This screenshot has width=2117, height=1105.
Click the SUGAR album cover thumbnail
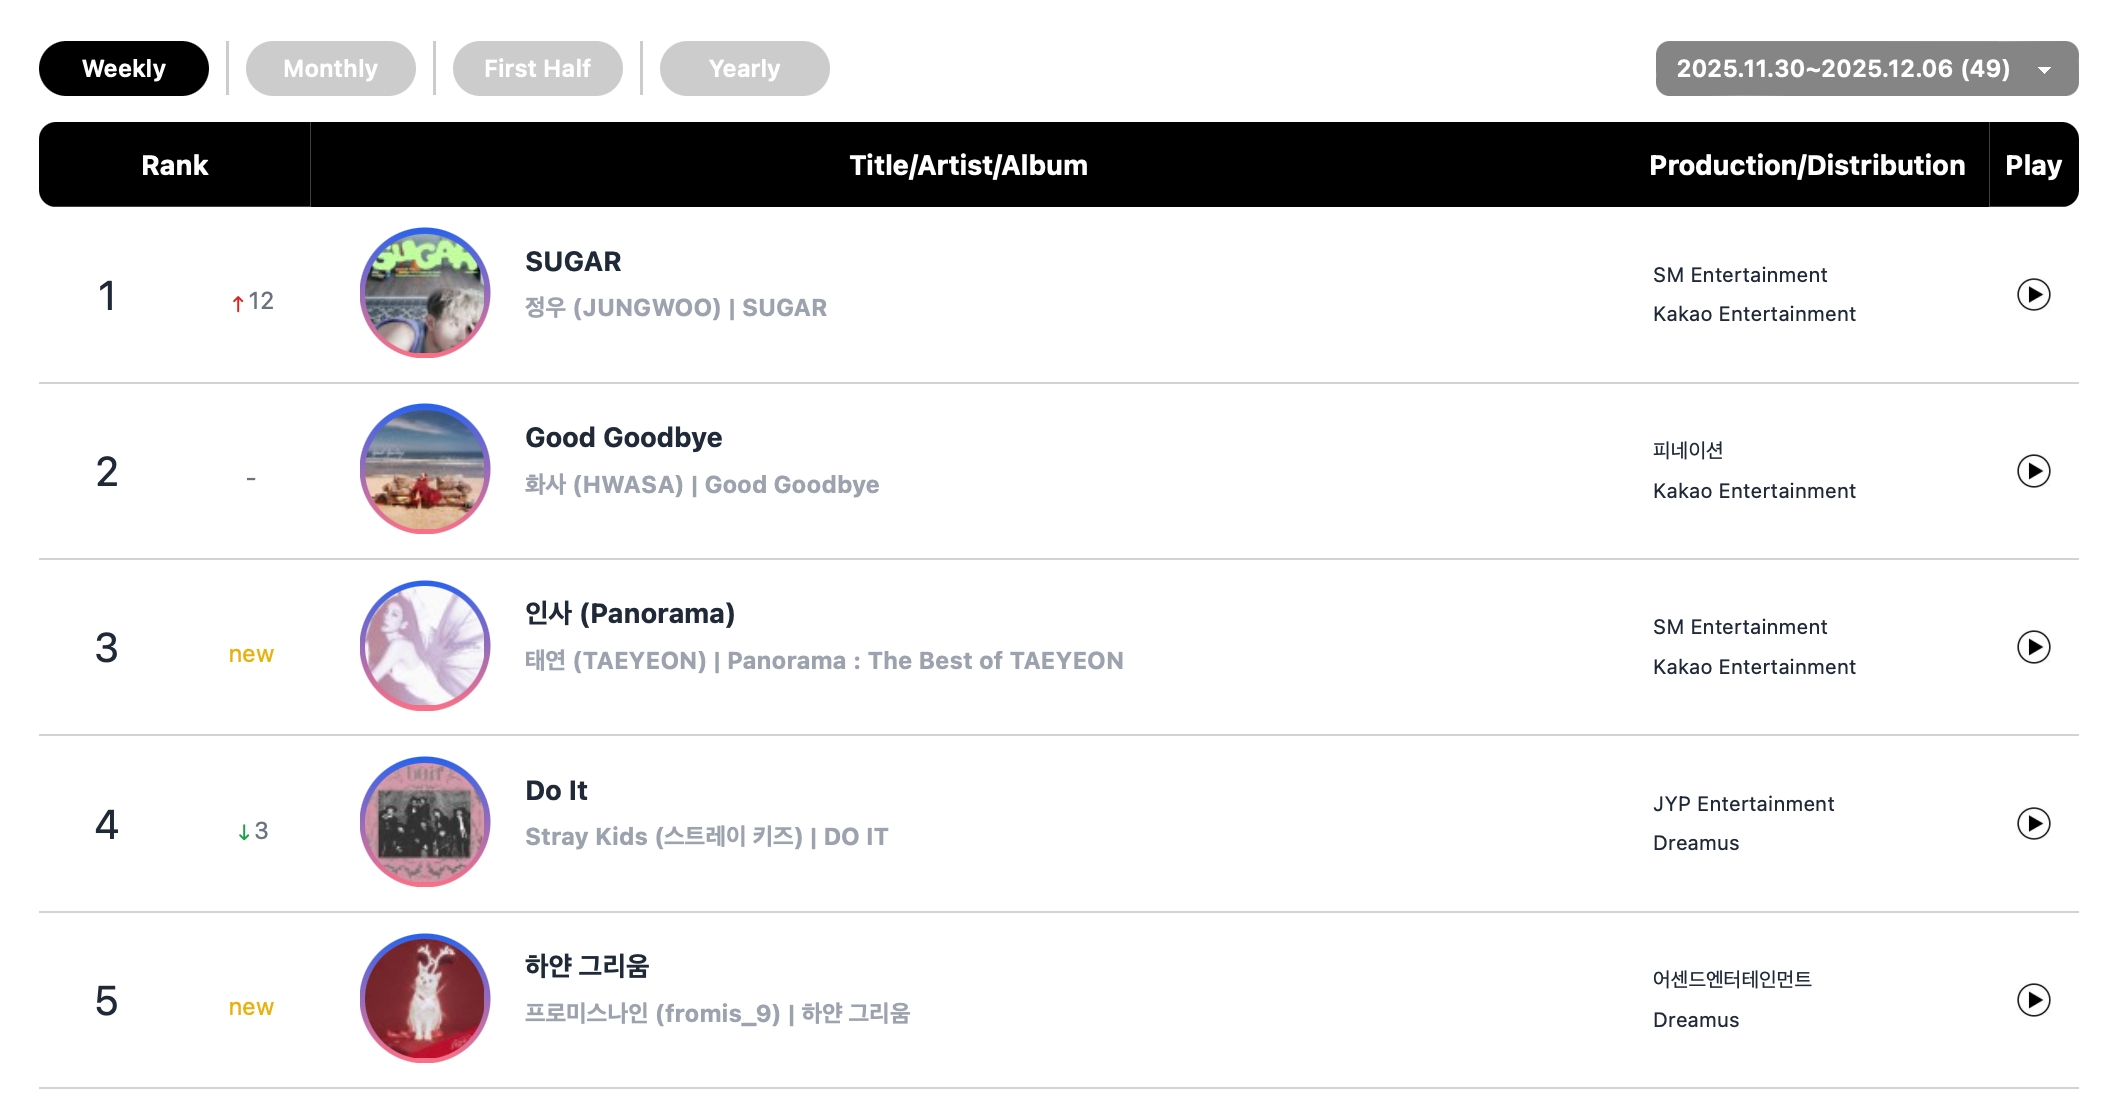click(425, 293)
